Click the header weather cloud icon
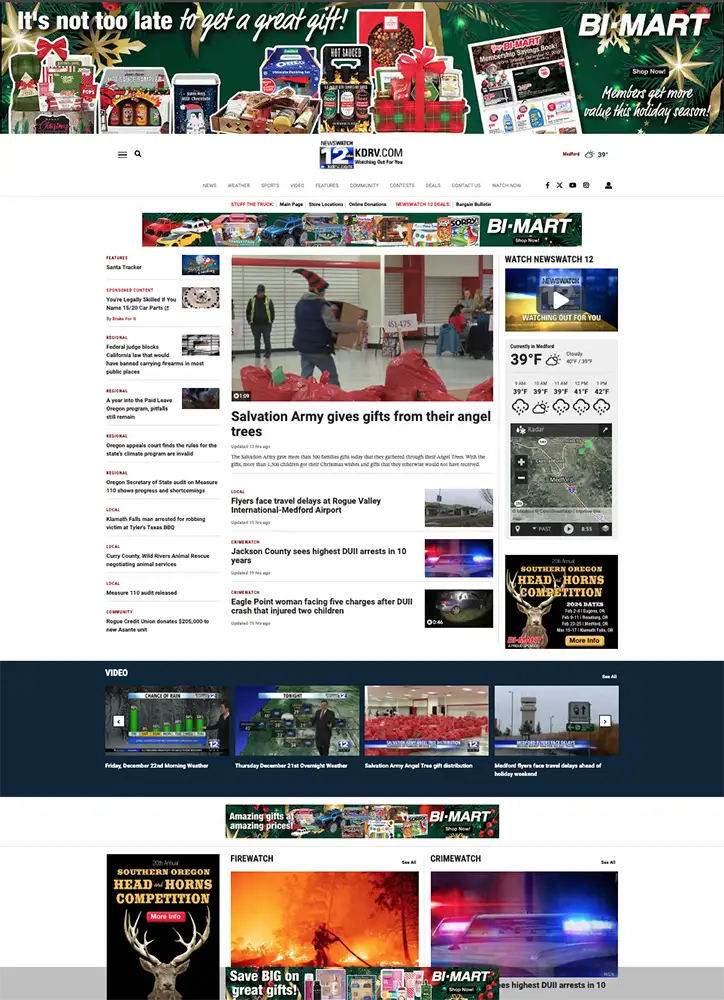 tap(589, 154)
